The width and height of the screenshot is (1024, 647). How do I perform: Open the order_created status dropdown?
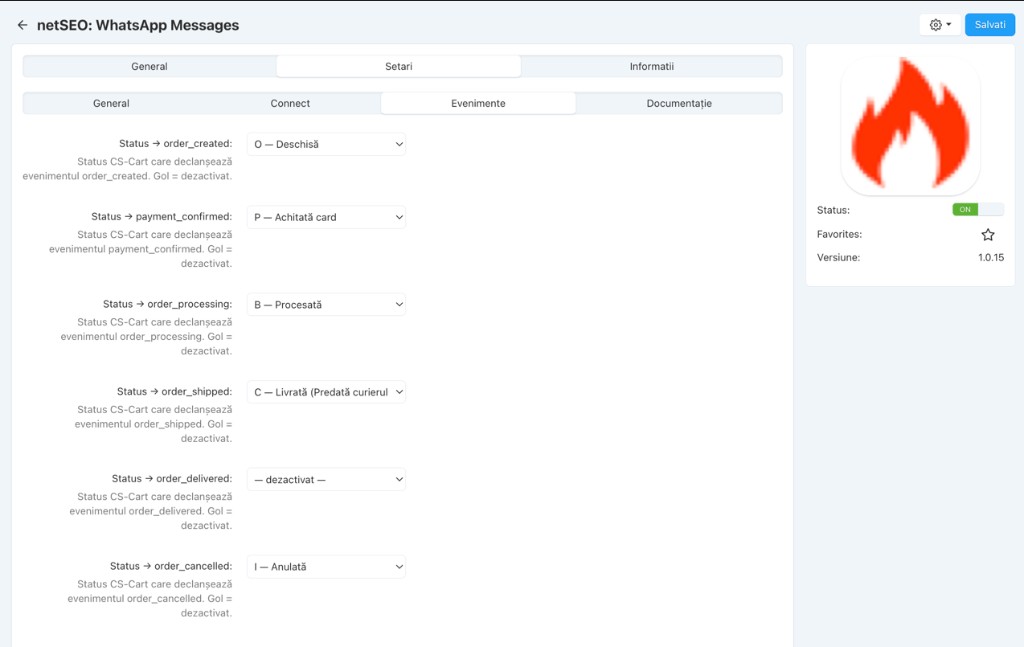326,144
